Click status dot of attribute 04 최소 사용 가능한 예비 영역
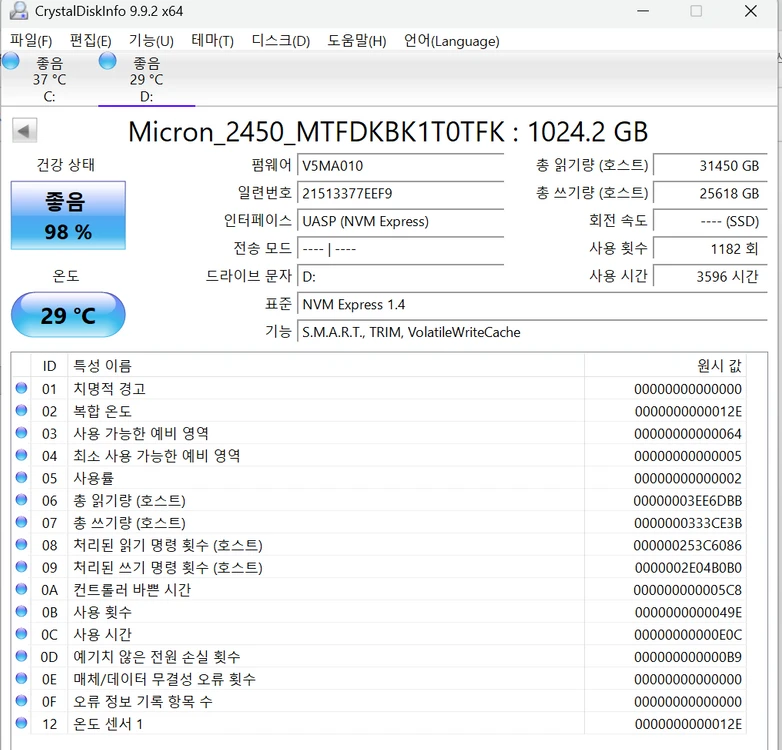 pyautogui.click(x=21, y=455)
